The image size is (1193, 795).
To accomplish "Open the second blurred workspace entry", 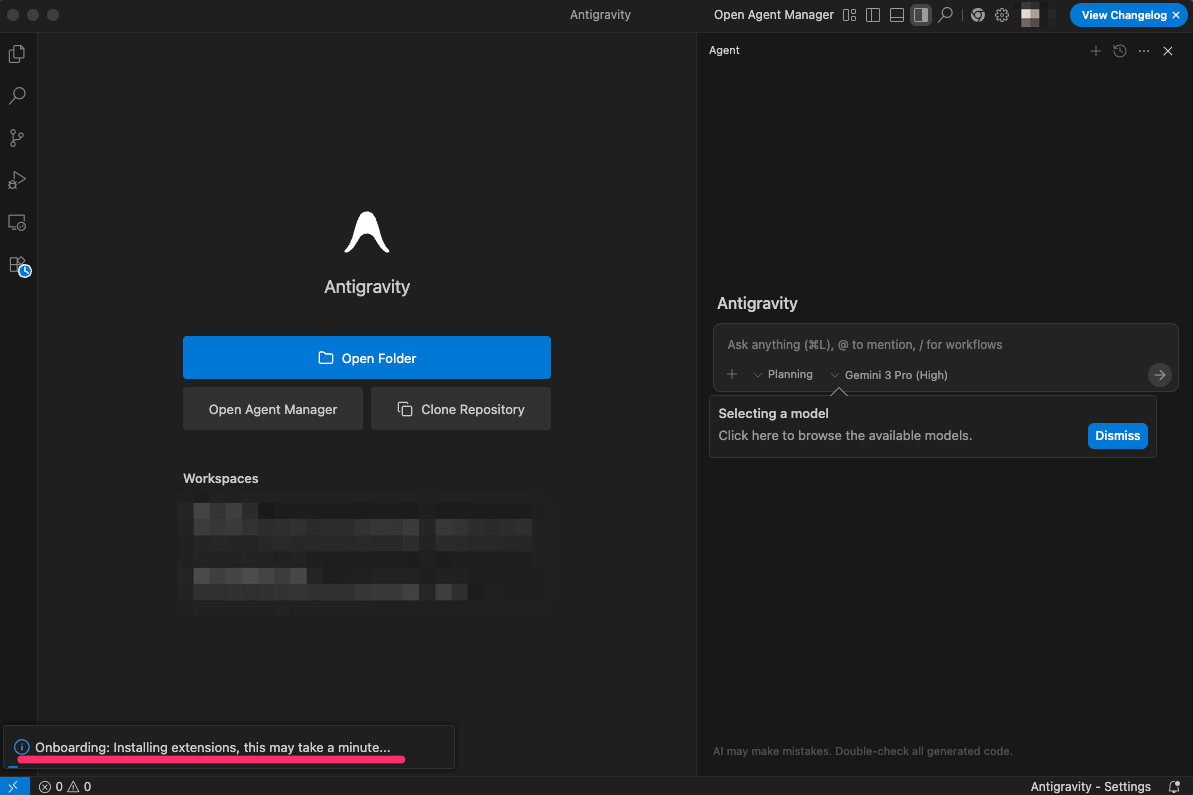I will click(x=365, y=584).
